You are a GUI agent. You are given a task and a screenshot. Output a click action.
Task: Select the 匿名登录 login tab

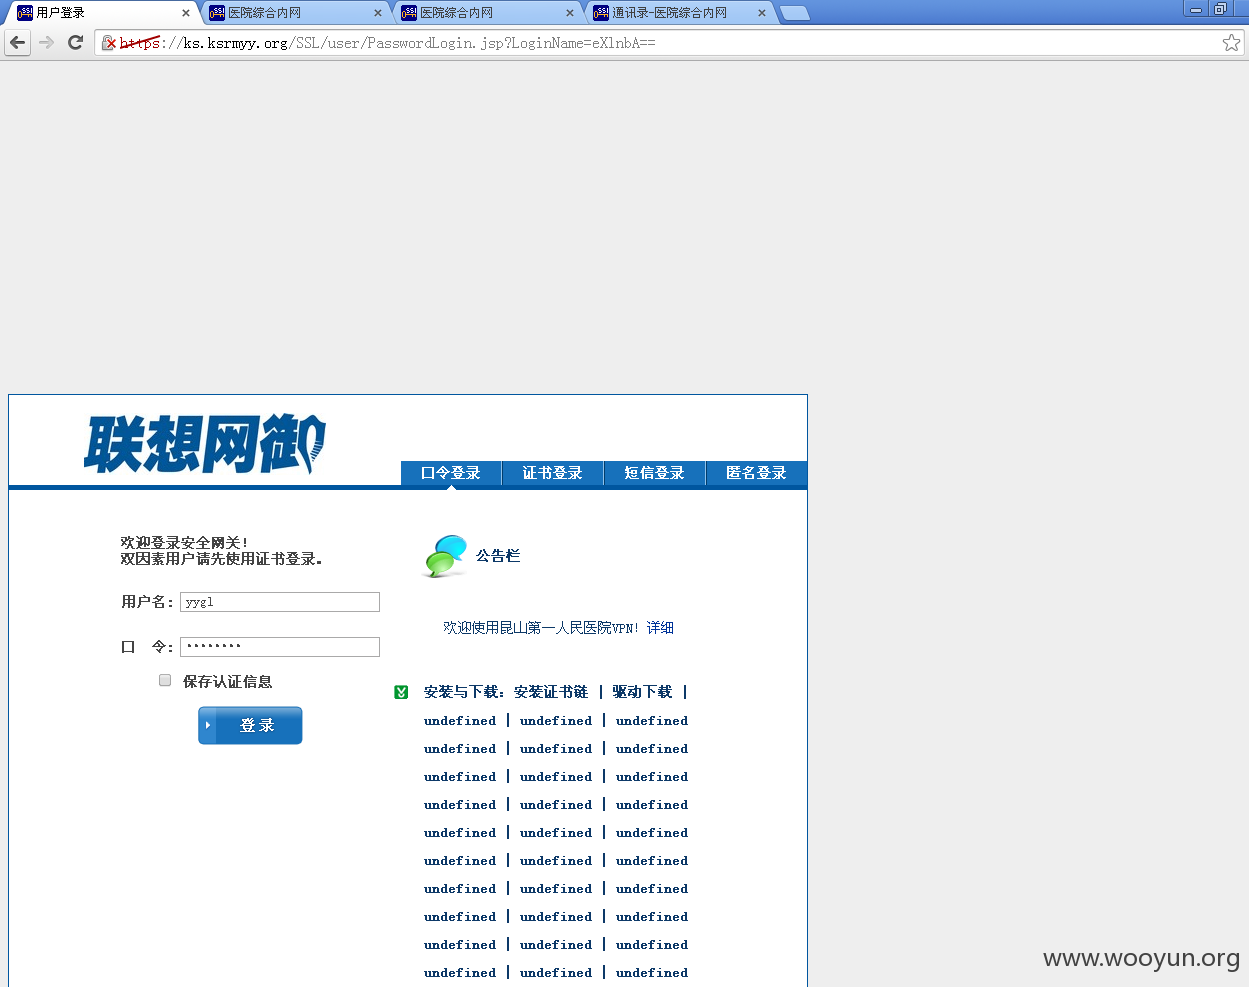[x=756, y=473]
